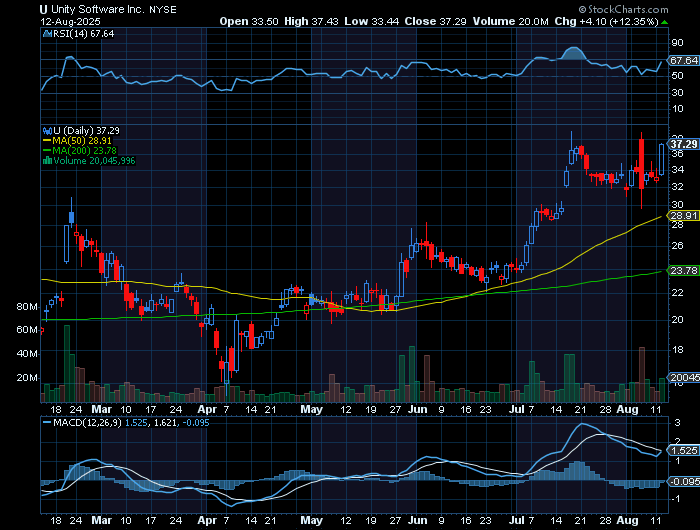Click the 37.29 price axis tag
Image resolution: width=700 pixels, height=530 pixels.
(x=683, y=144)
